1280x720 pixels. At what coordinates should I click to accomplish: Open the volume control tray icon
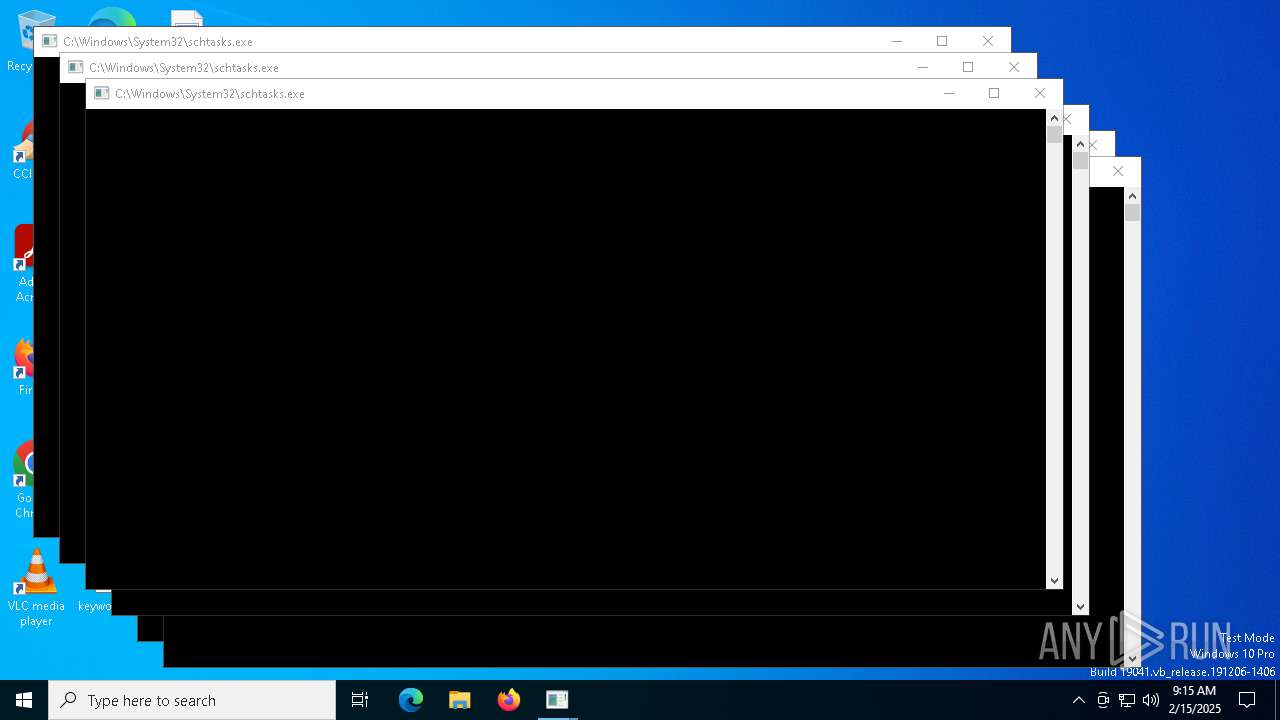pyautogui.click(x=1151, y=700)
